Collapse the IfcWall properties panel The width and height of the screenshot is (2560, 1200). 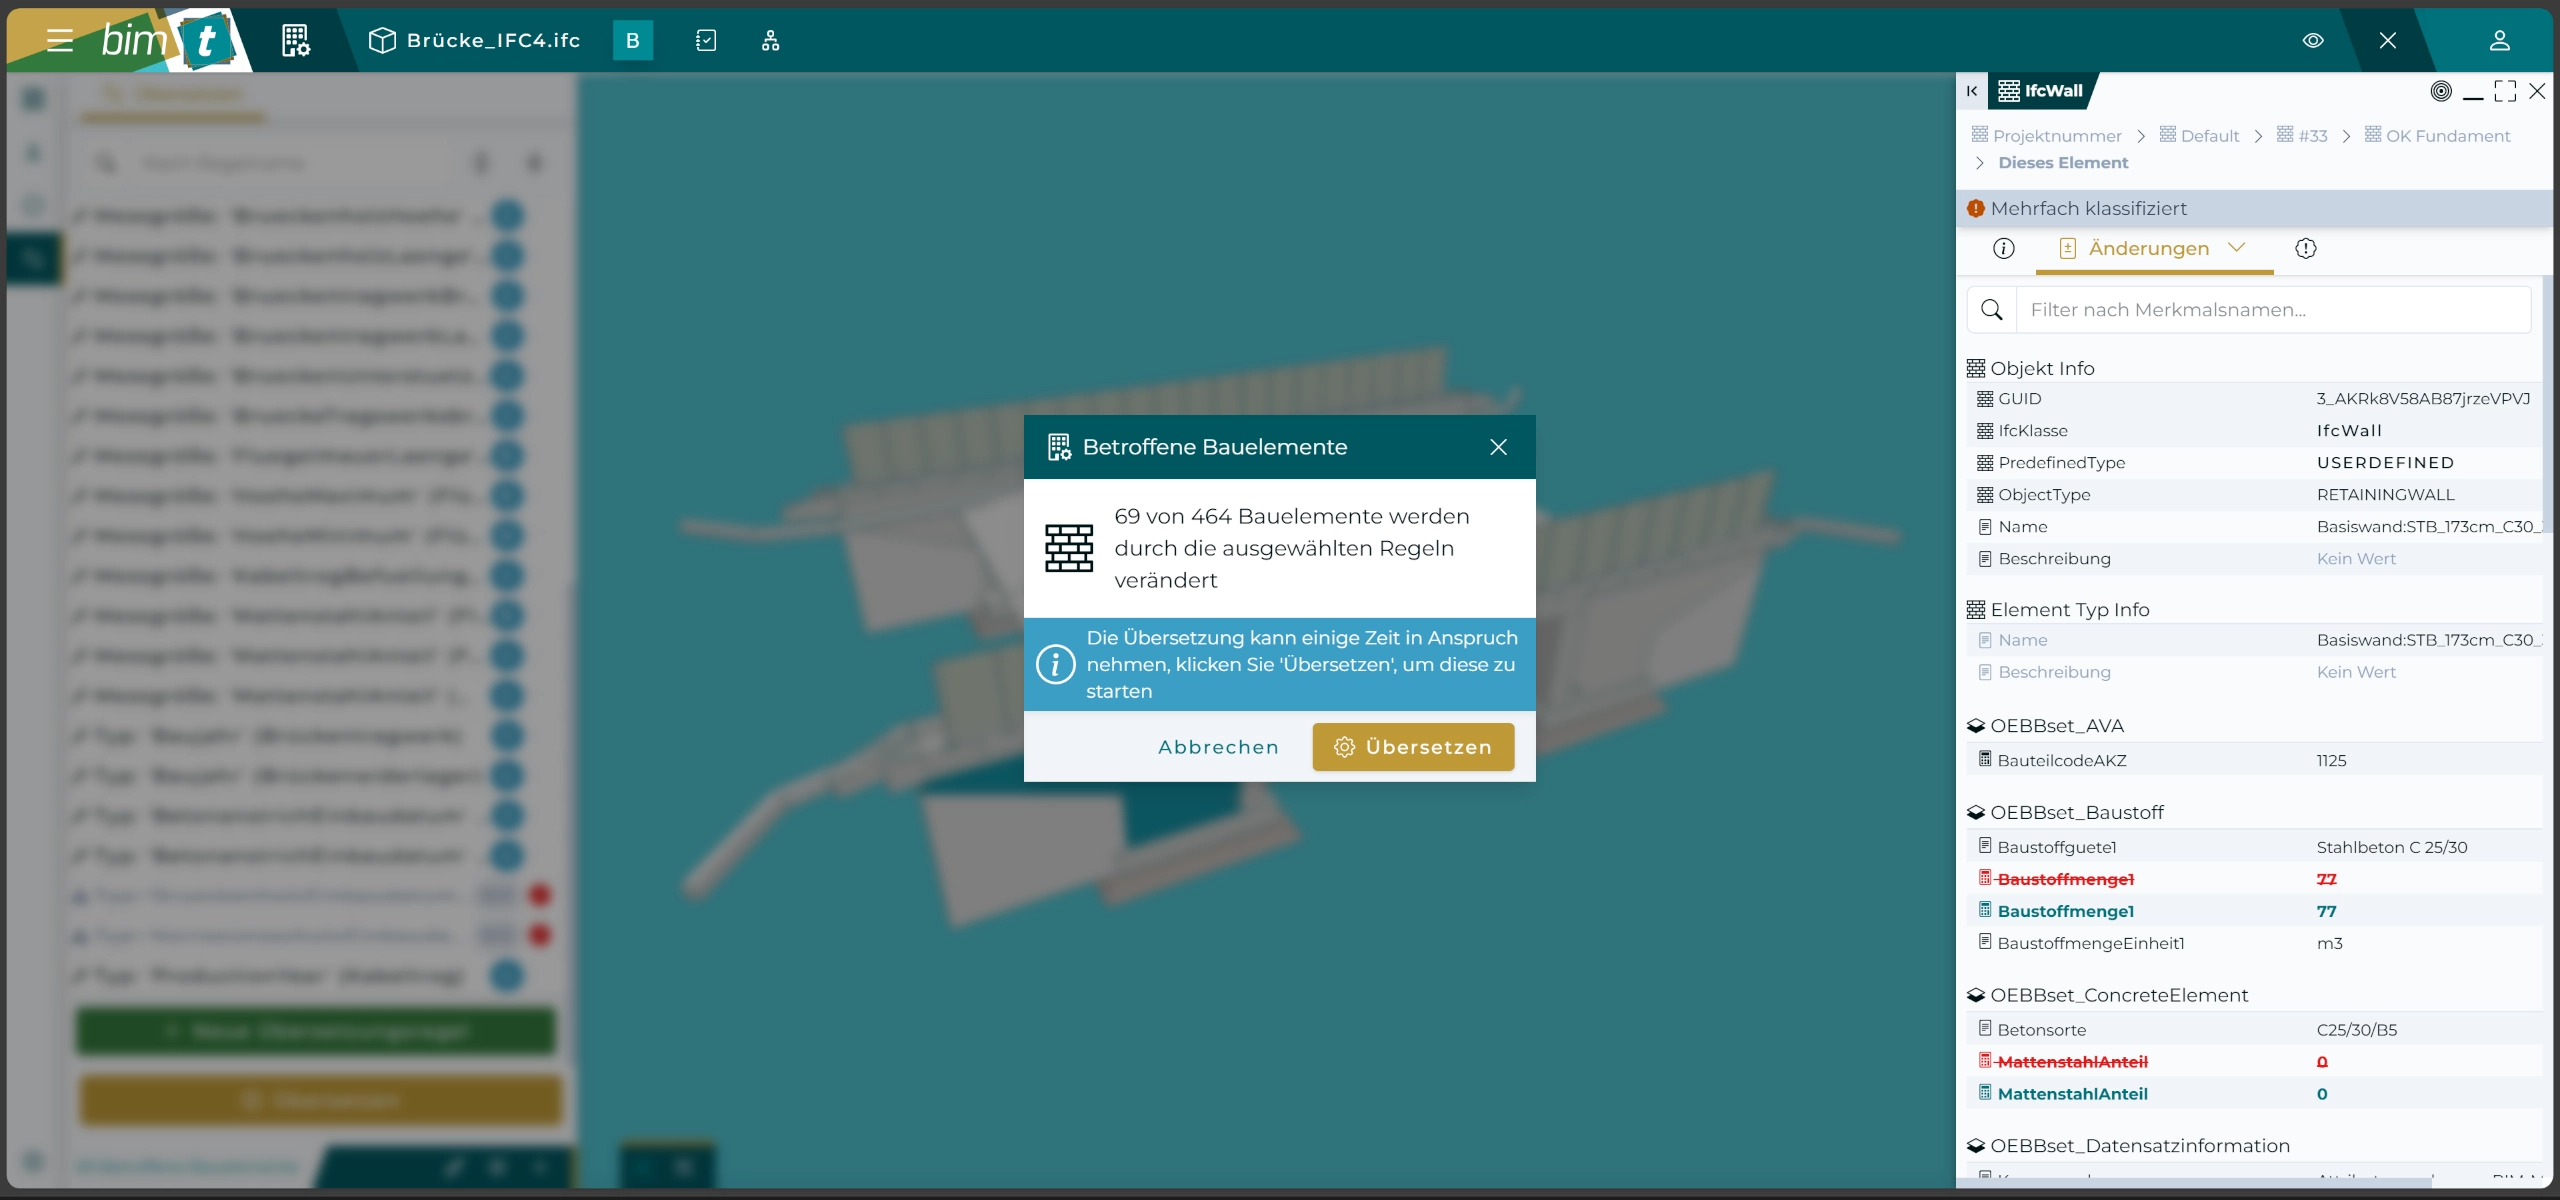tap(1971, 91)
